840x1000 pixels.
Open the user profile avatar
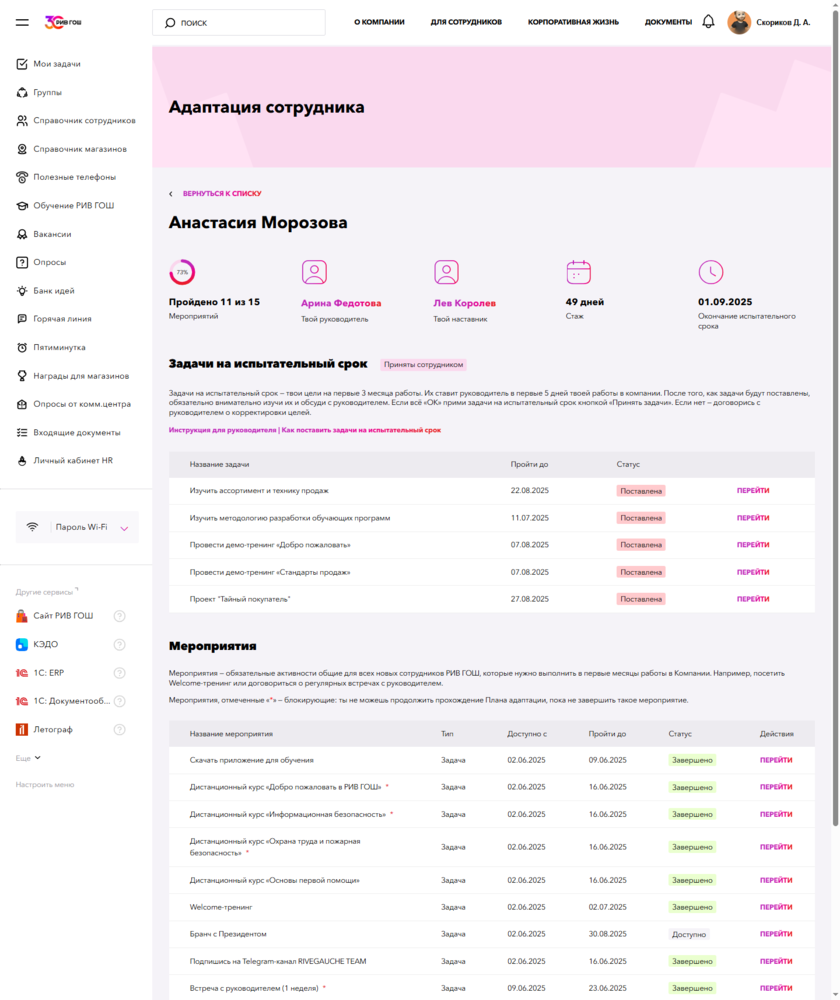[x=739, y=22]
